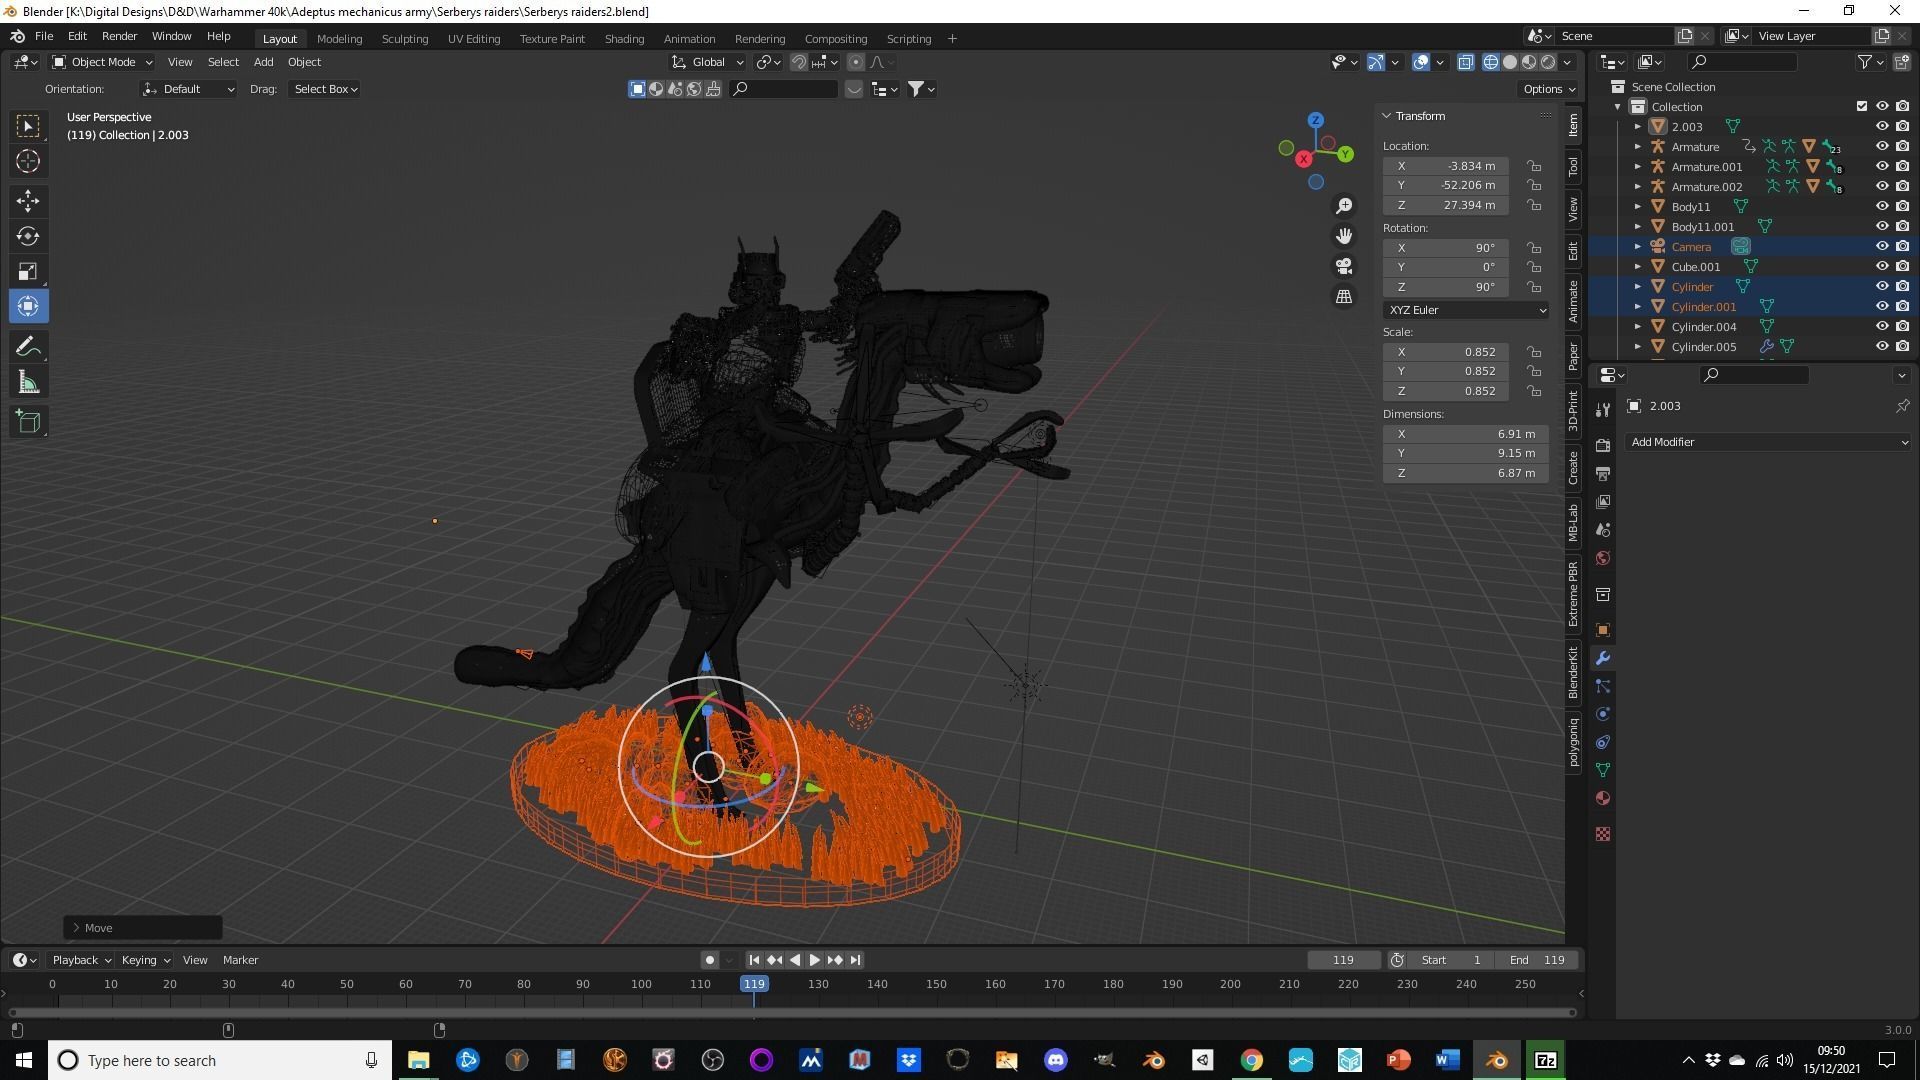
Task: Open the Physics properties tab icon
Action: click(x=1603, y=714)
